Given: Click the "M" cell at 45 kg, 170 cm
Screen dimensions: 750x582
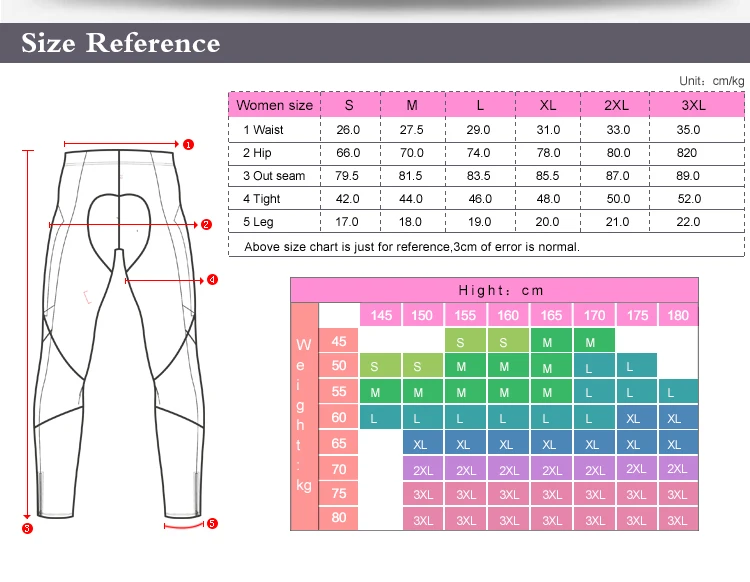Looking at the screenshot, I should pyautogui.click(x=594, y=340).
